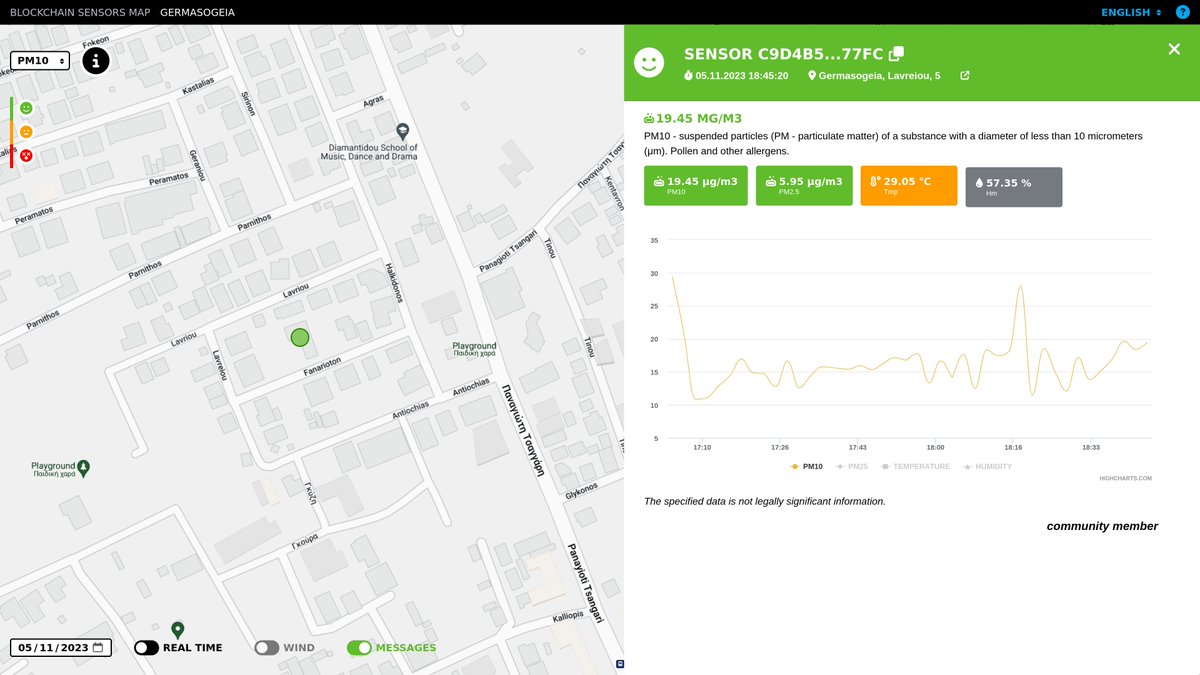Enable the Wind toggle

tap(266, 648)
